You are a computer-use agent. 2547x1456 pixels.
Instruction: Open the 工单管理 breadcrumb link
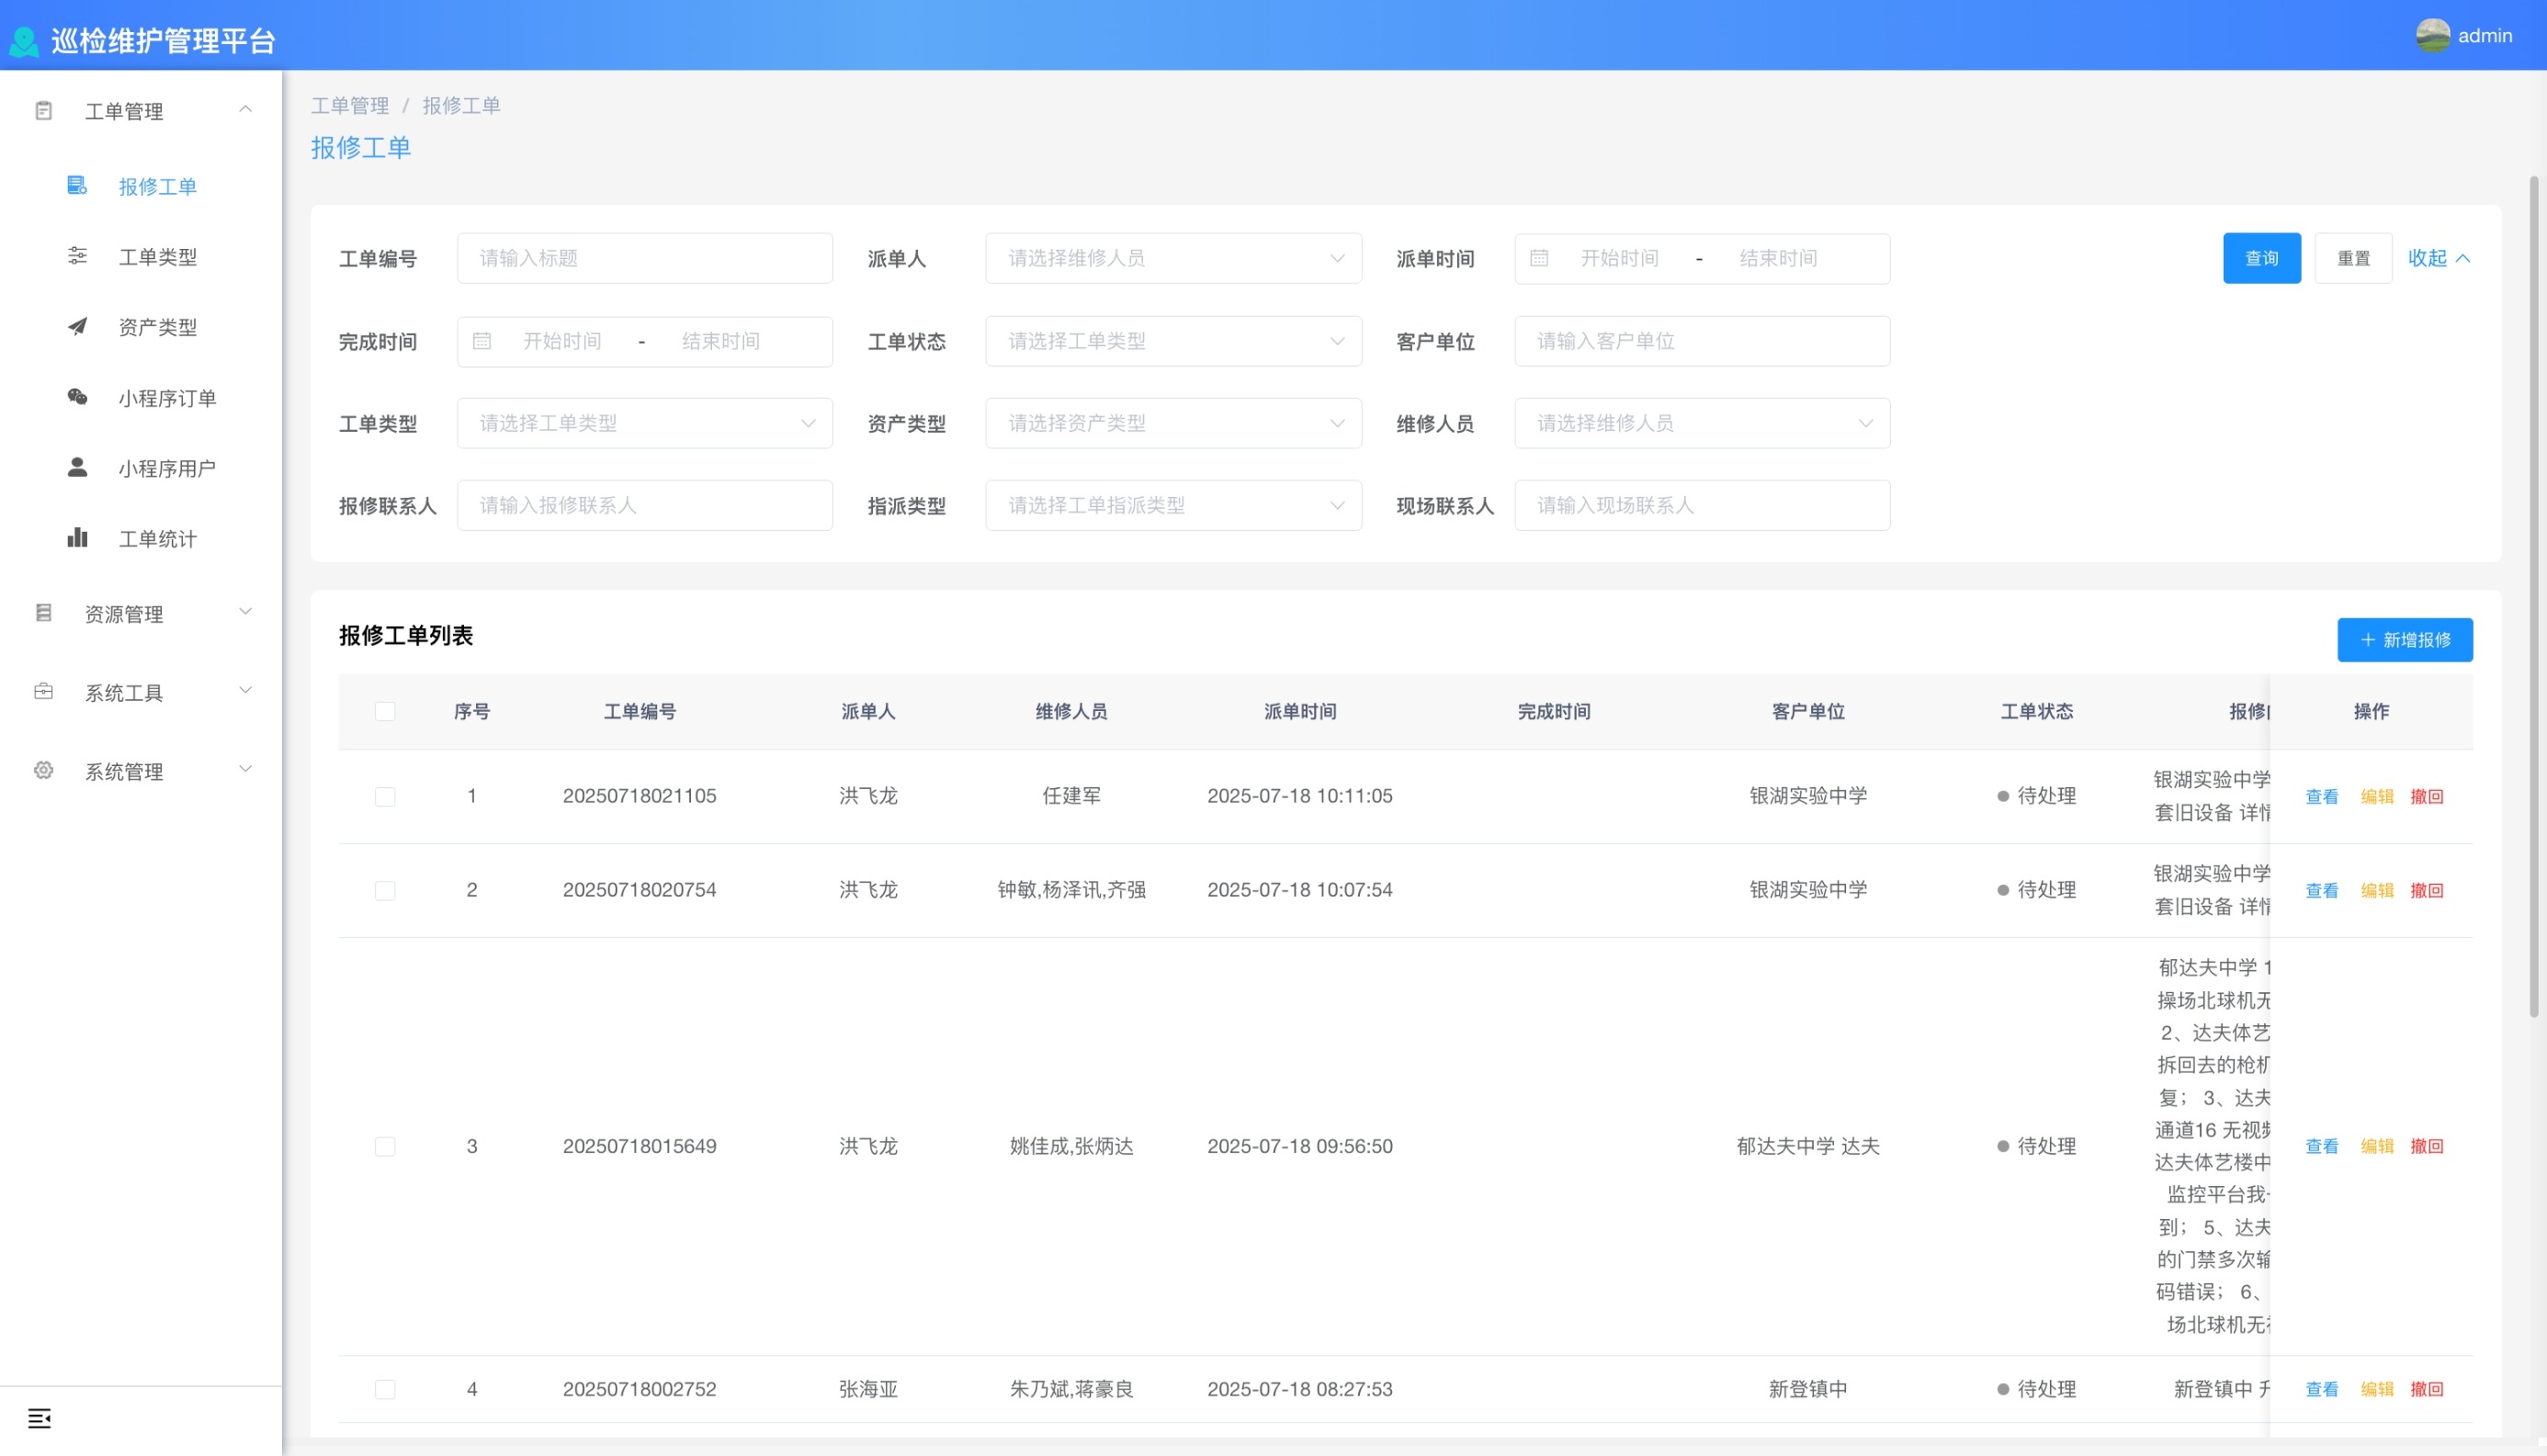coord(350,105)
